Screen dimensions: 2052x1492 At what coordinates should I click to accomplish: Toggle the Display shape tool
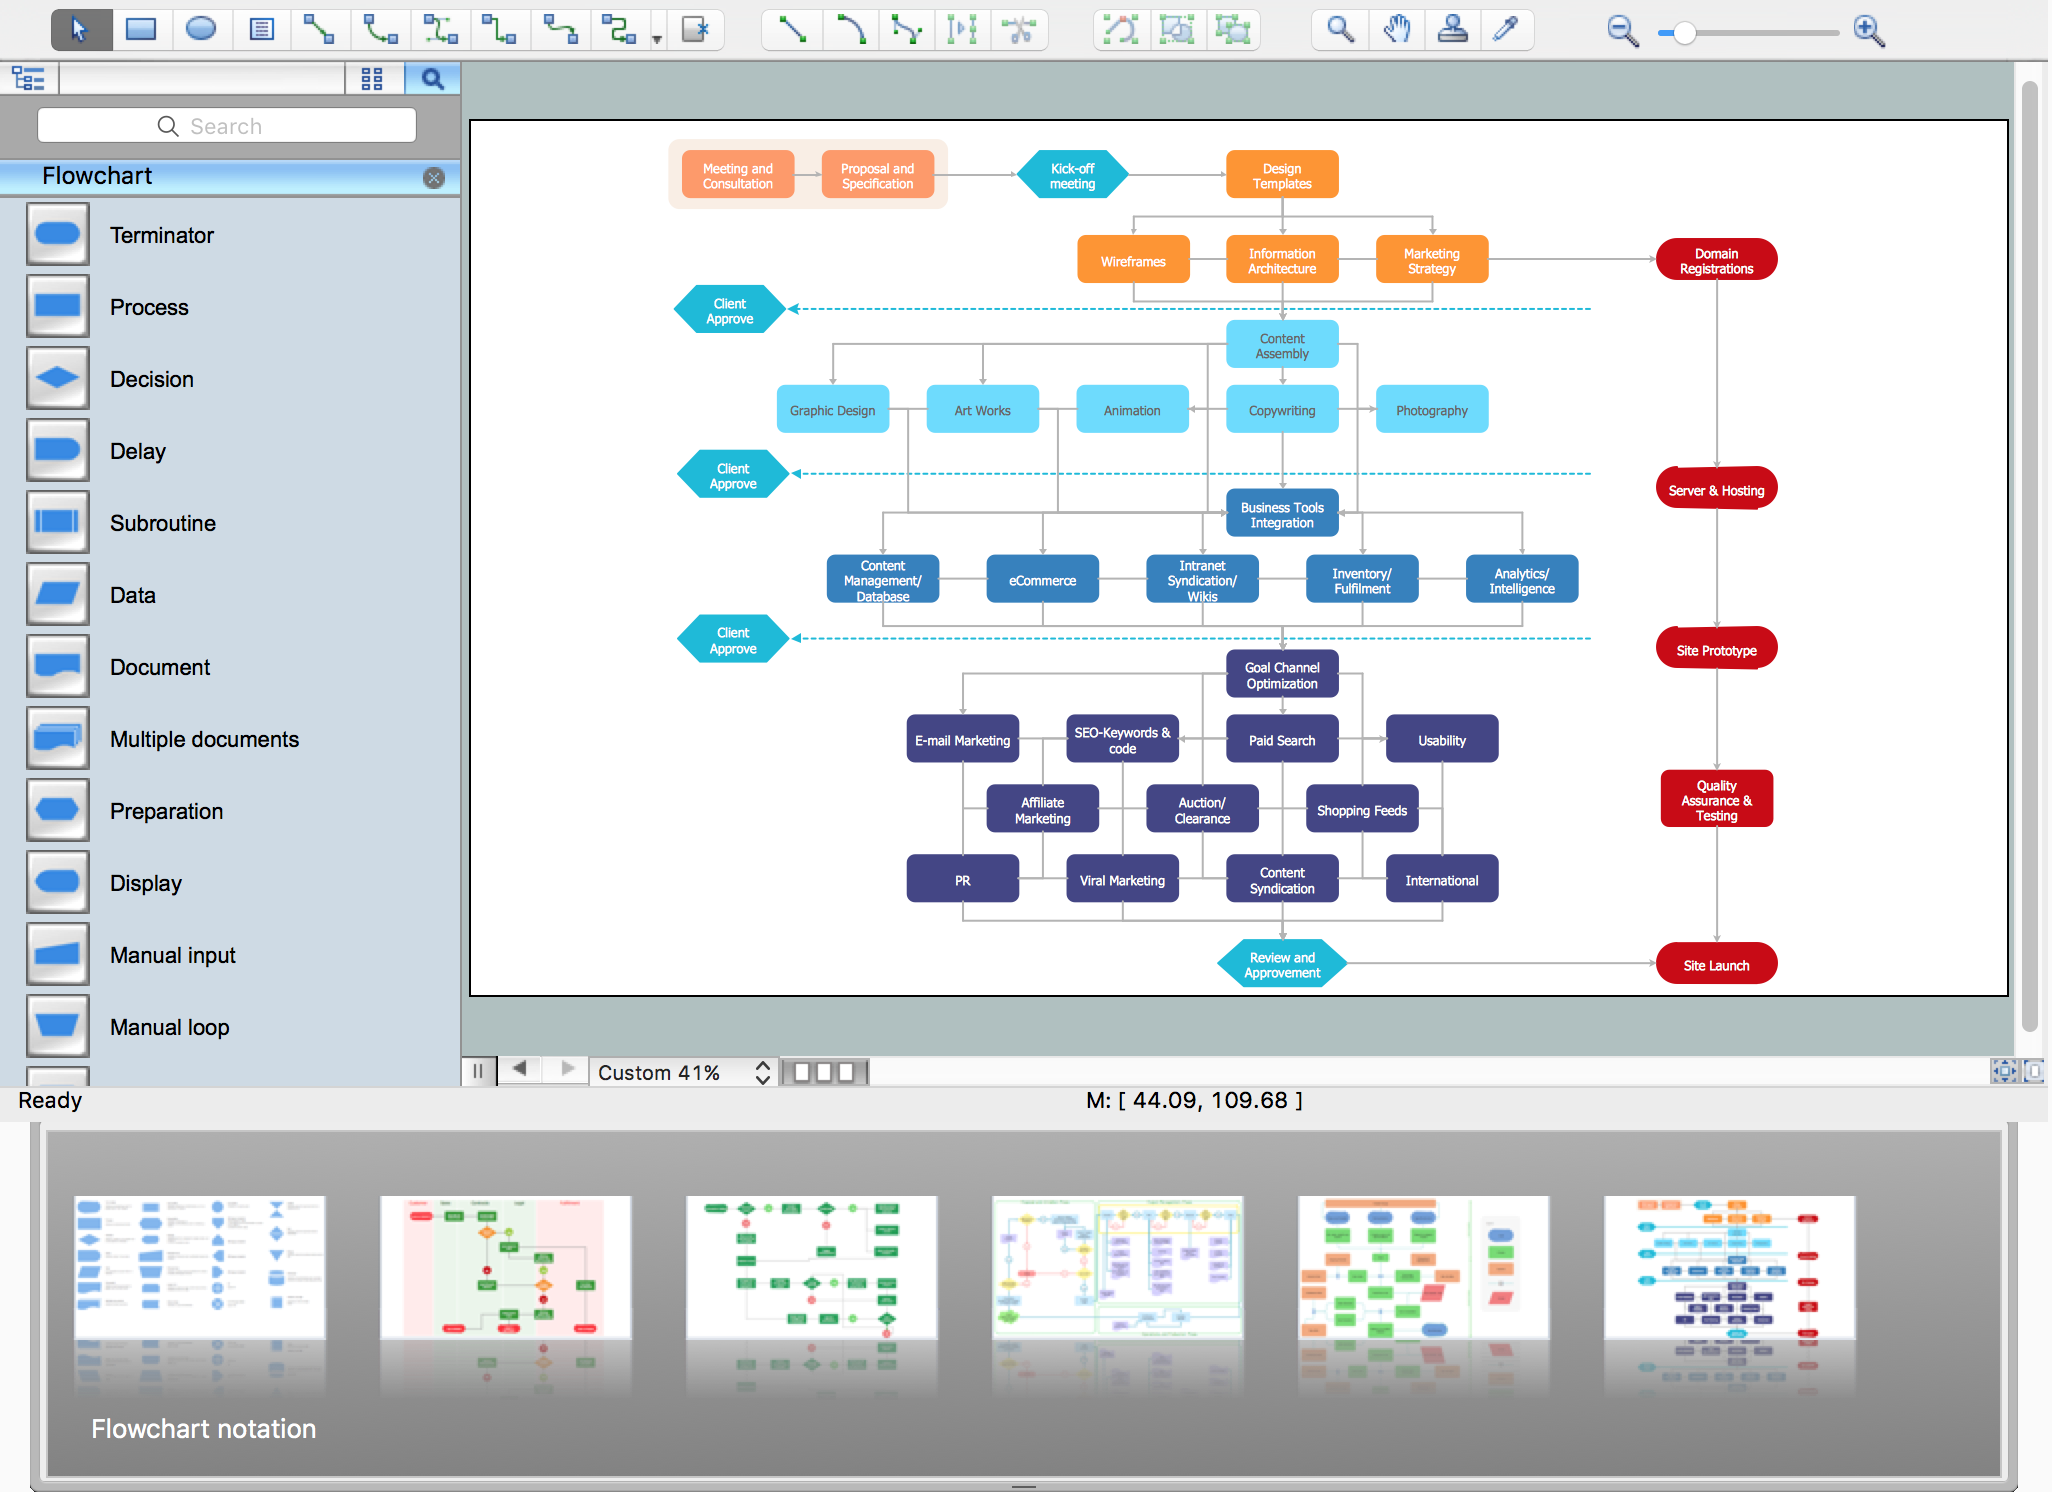[x=61, y=881]
